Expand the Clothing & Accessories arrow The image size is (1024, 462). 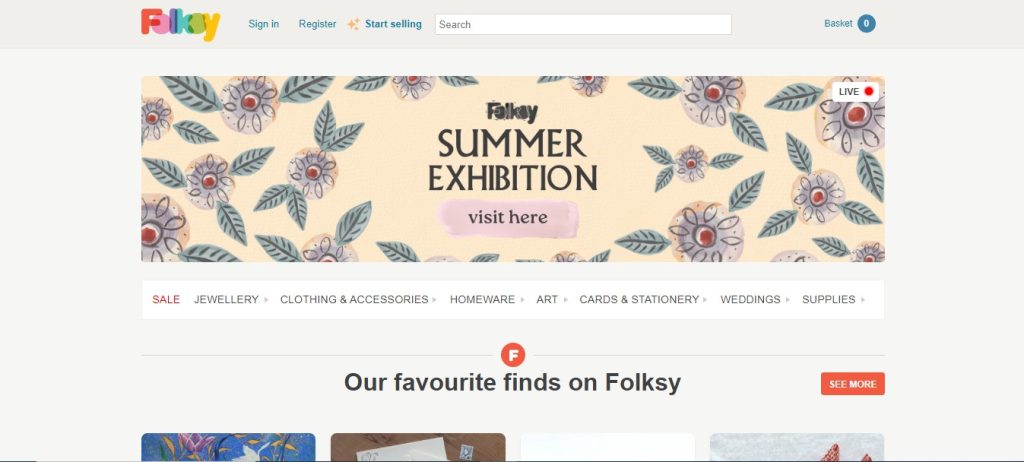[436, 300]
